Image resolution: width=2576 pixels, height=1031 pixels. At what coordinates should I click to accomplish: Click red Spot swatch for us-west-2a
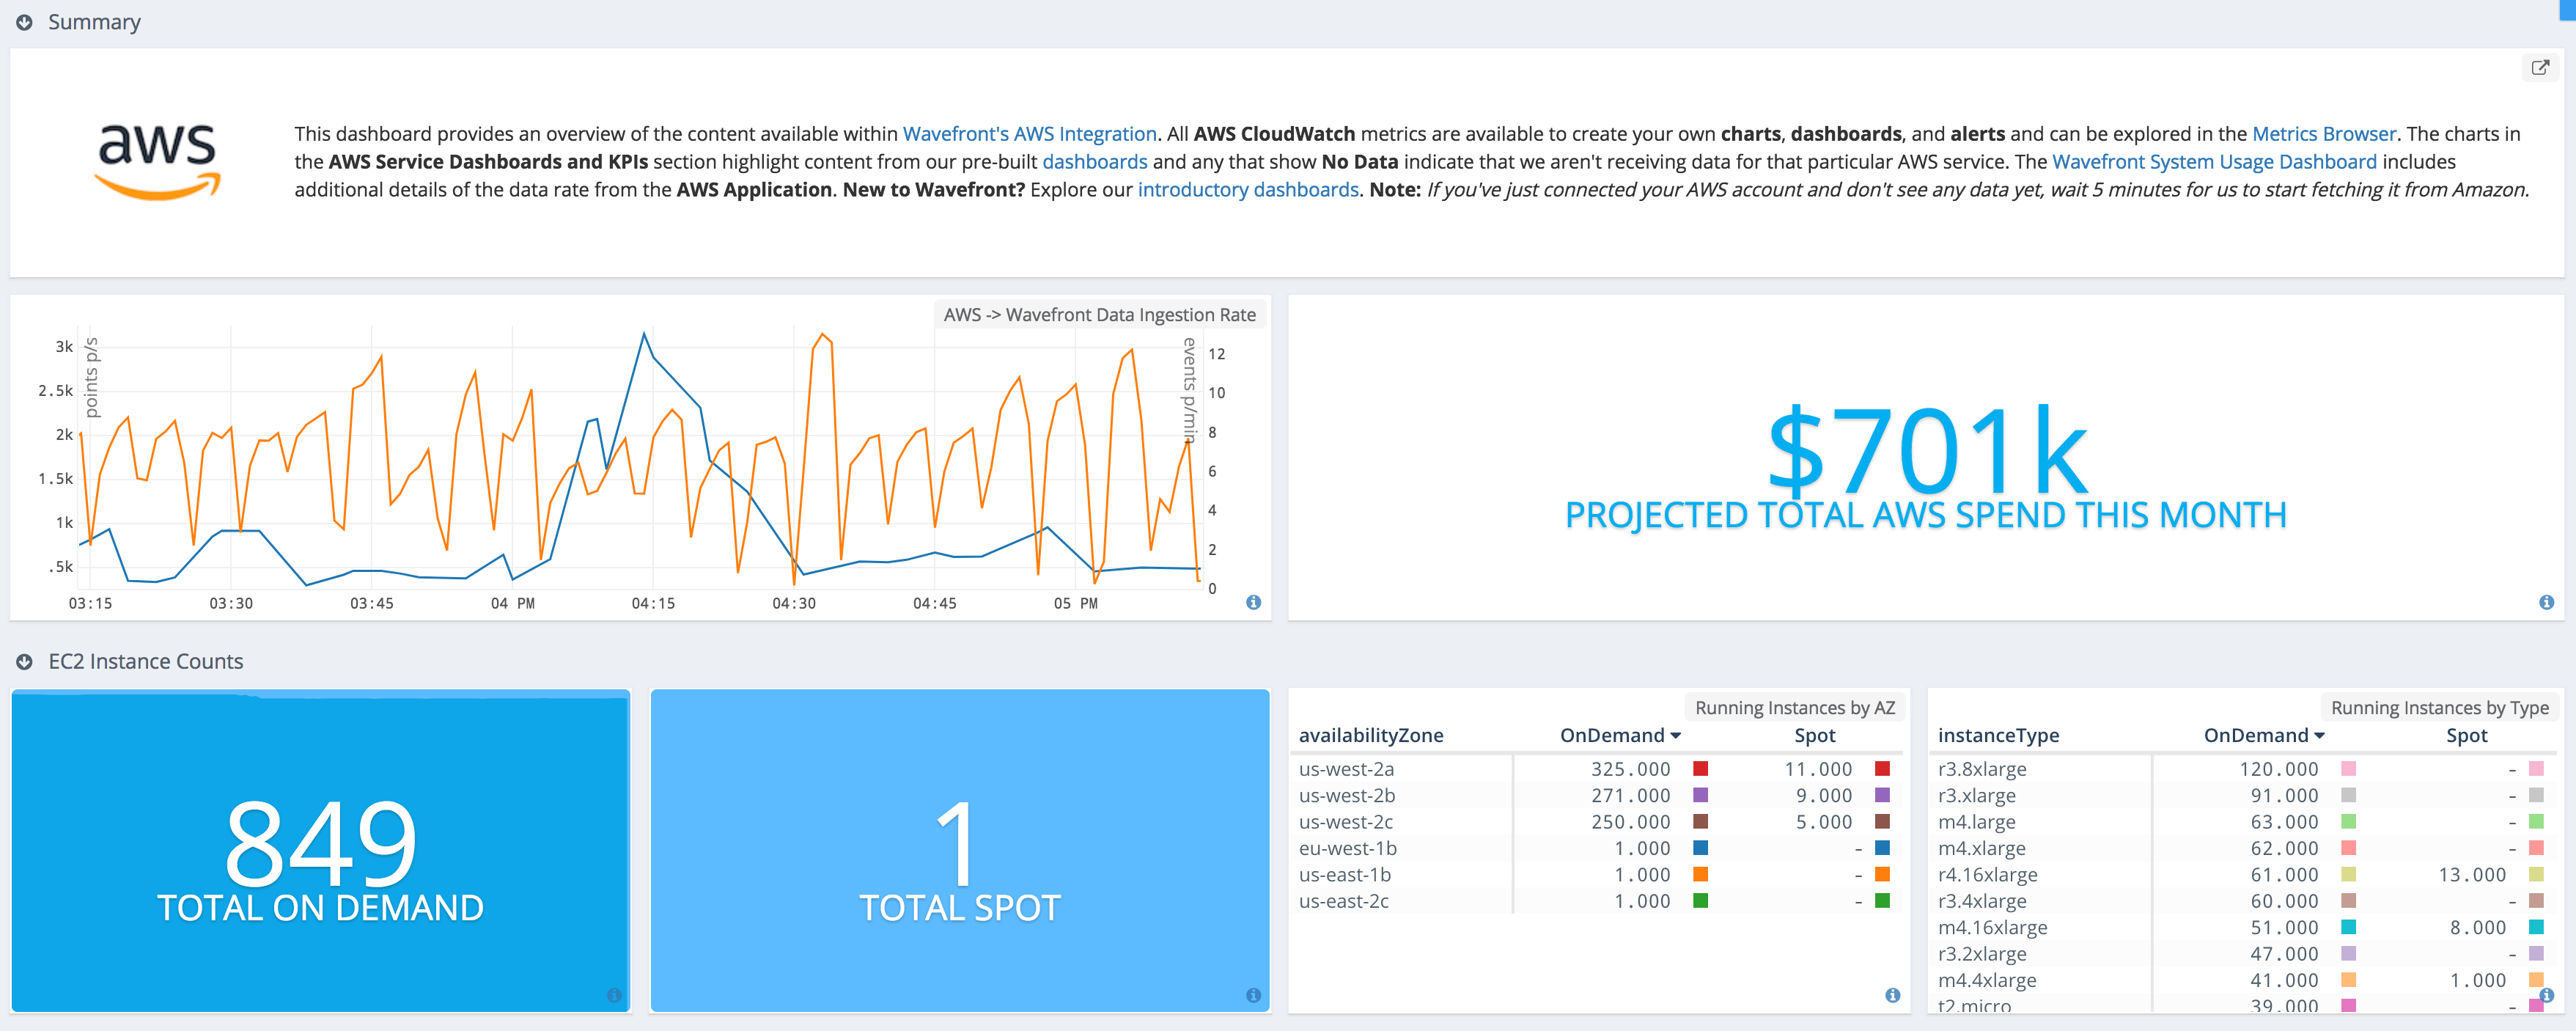tap(1882, 769)
